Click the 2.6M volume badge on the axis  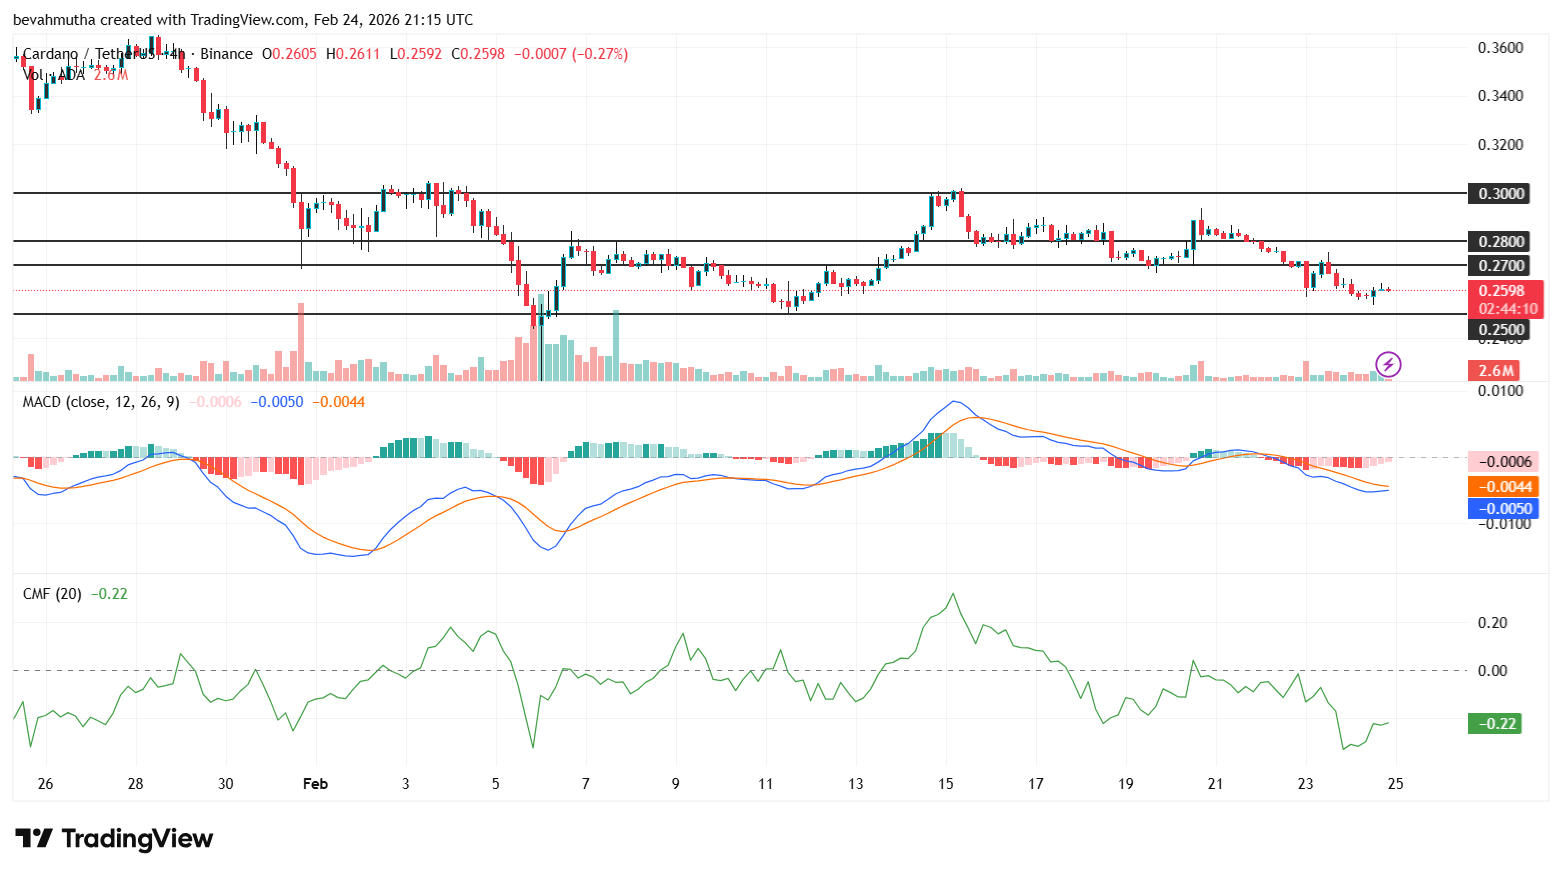pos(1494,370)
